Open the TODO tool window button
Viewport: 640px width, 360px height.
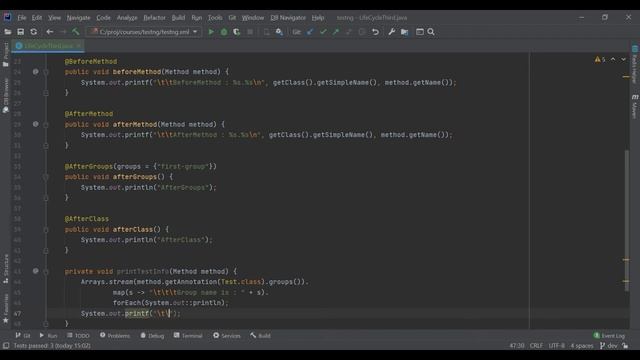[78, 336]
